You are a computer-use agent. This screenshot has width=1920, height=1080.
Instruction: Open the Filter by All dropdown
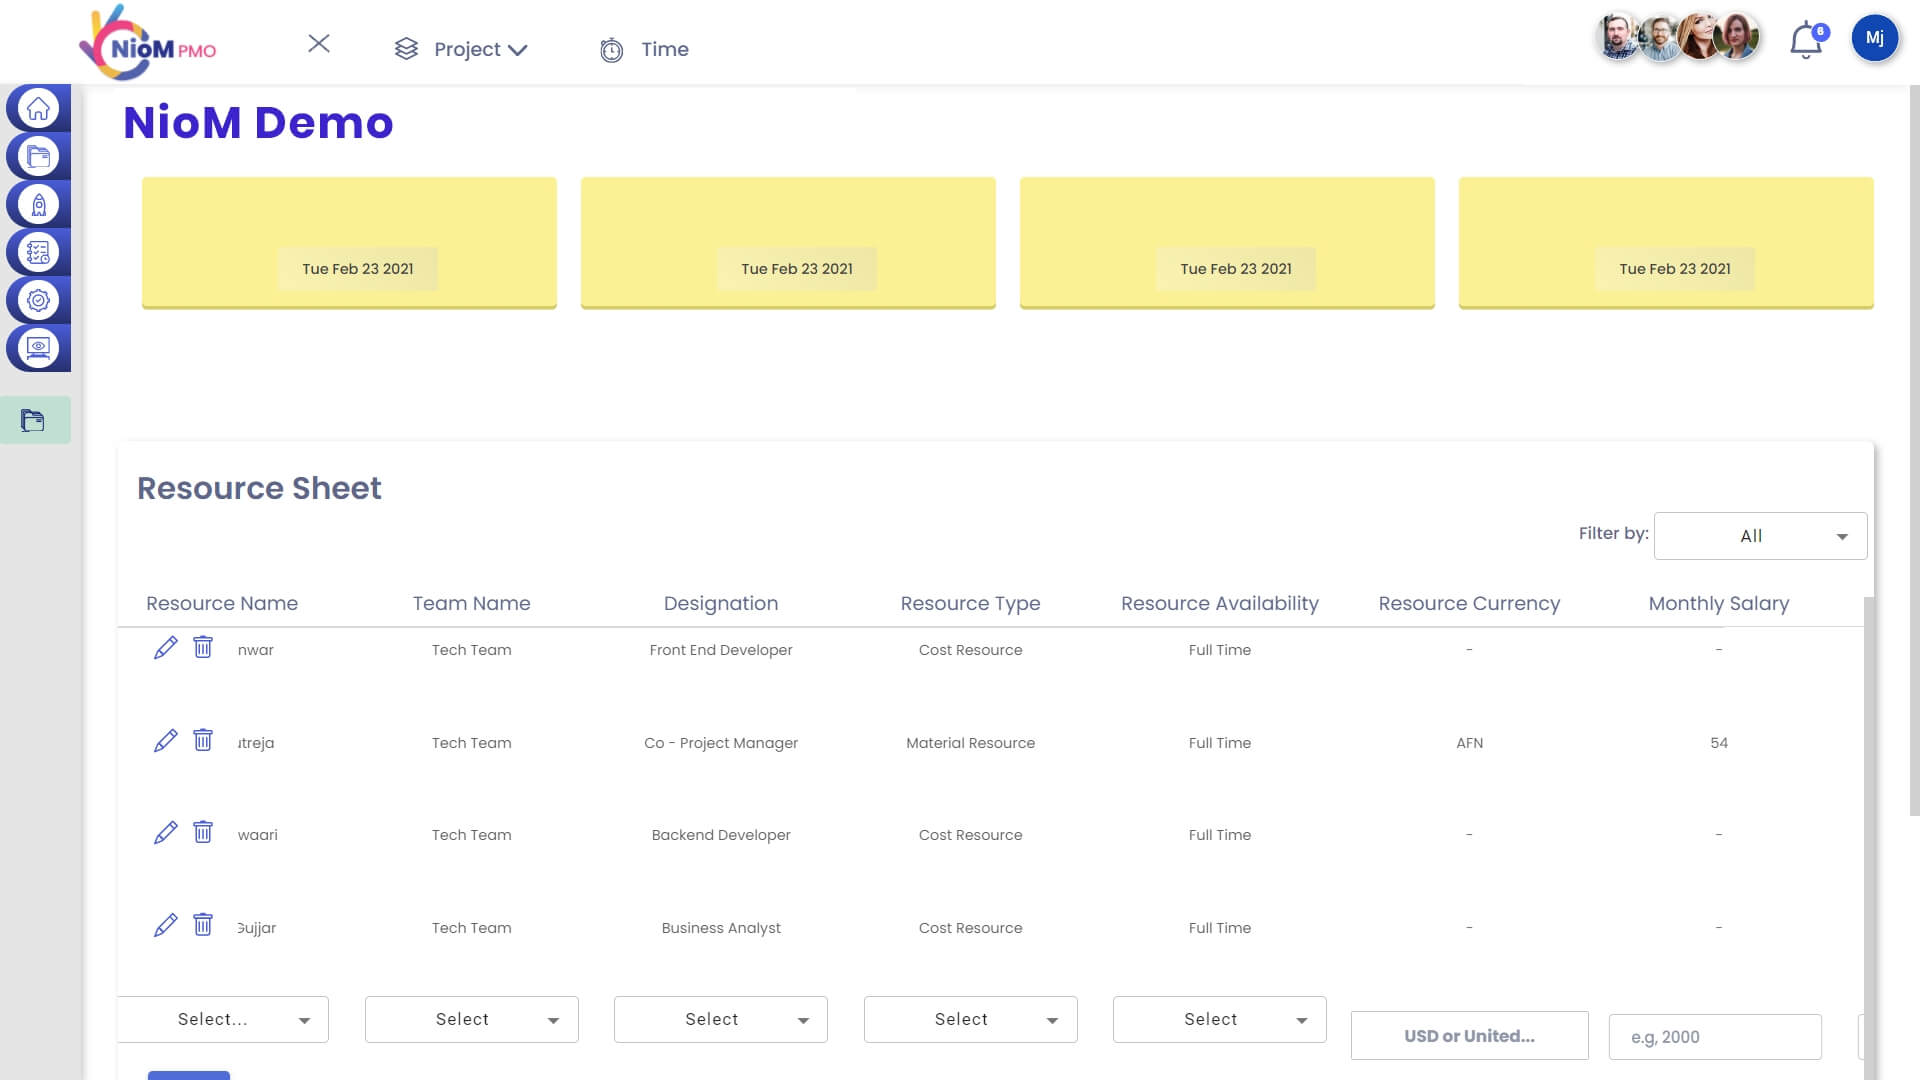click(1760, 536)
